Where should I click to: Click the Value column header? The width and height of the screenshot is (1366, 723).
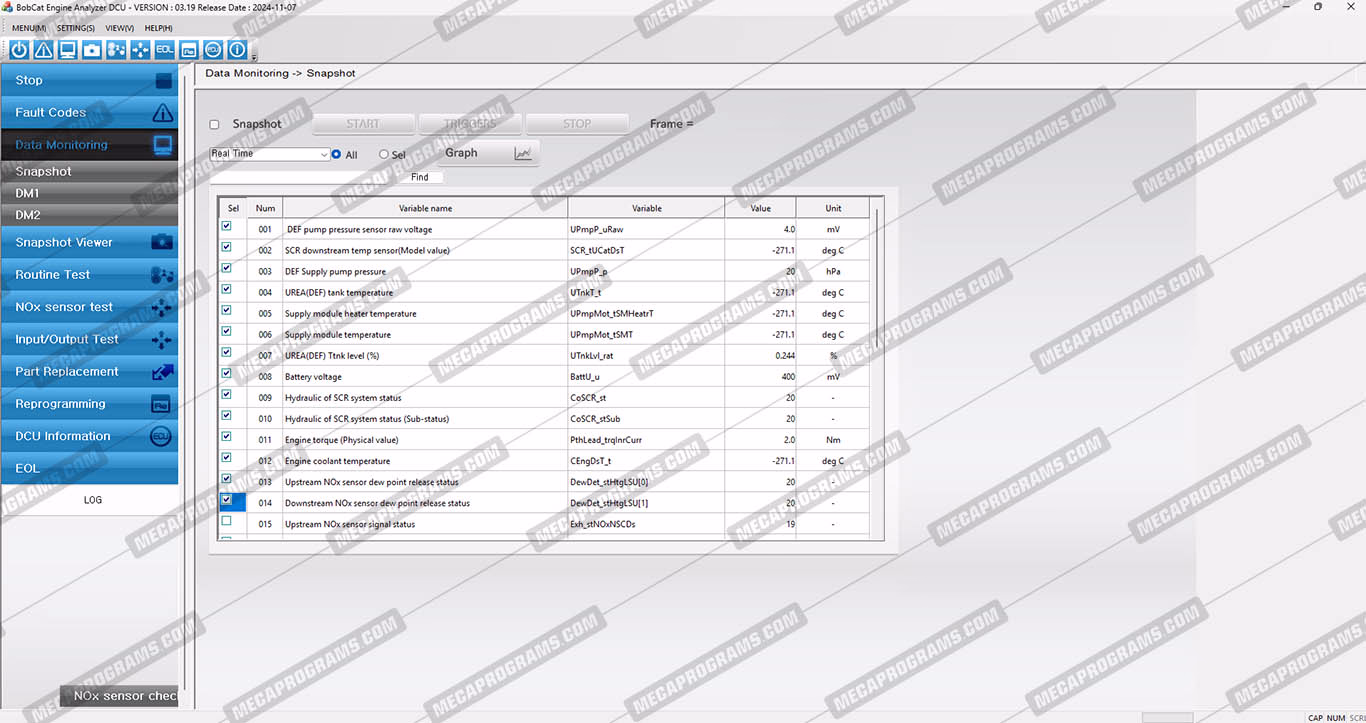761,208
